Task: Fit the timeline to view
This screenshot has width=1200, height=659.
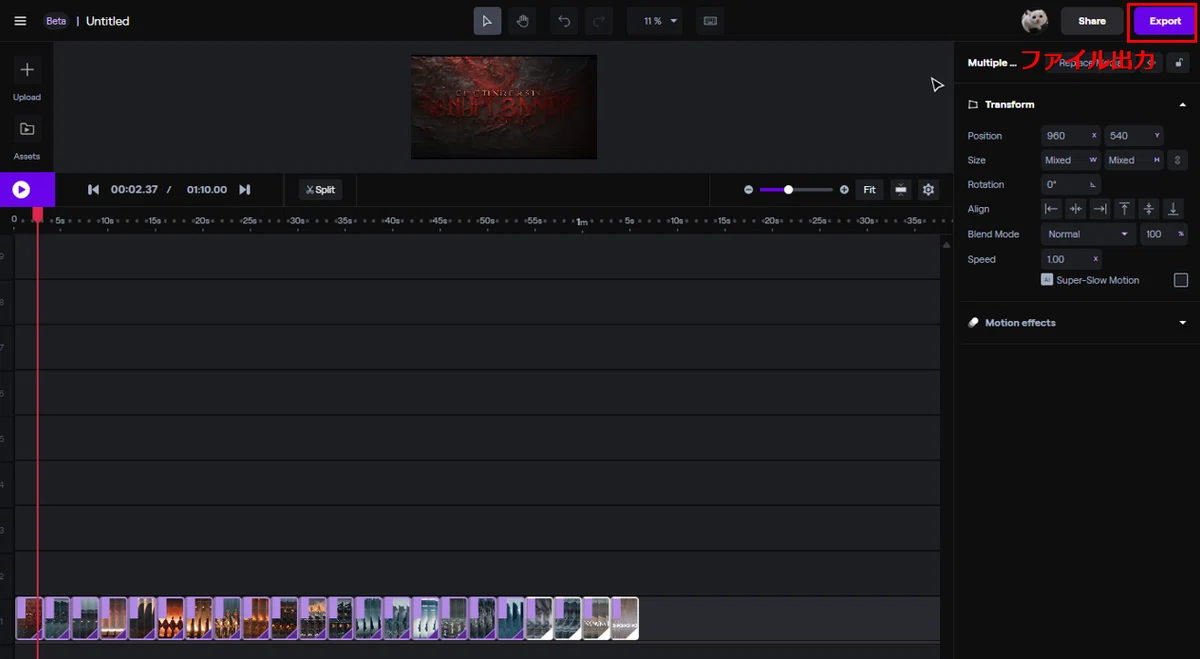Action: click(870, 190)
